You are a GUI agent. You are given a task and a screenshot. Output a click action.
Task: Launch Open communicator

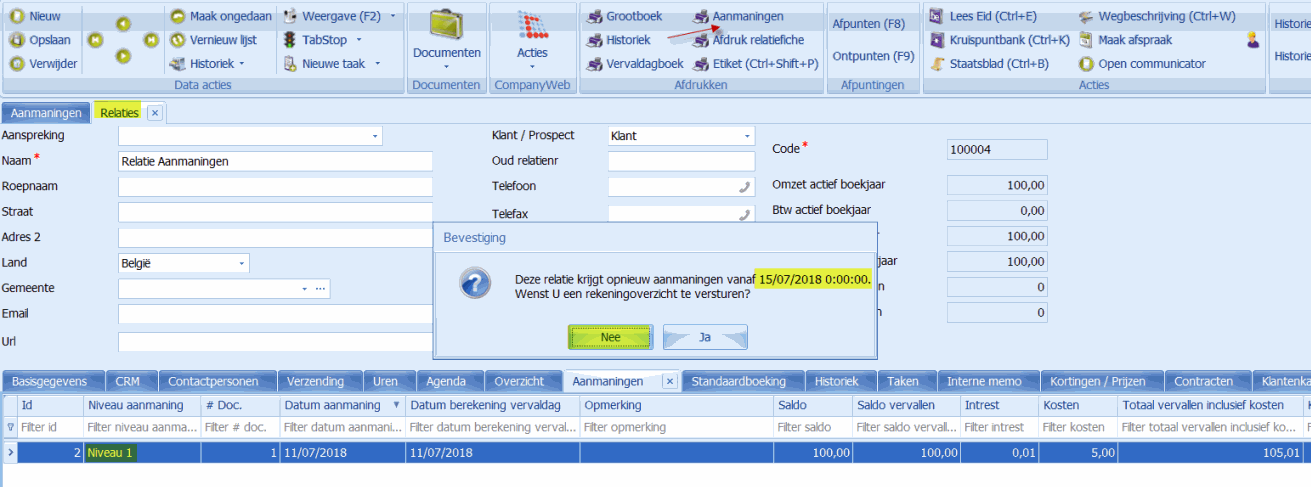(1086, 64)
